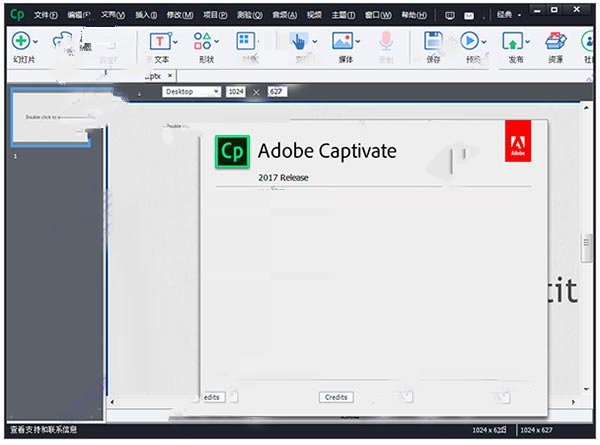Click the envelope mail icon in the menu bar
600x445 pixels.
(x=469, y=16)
